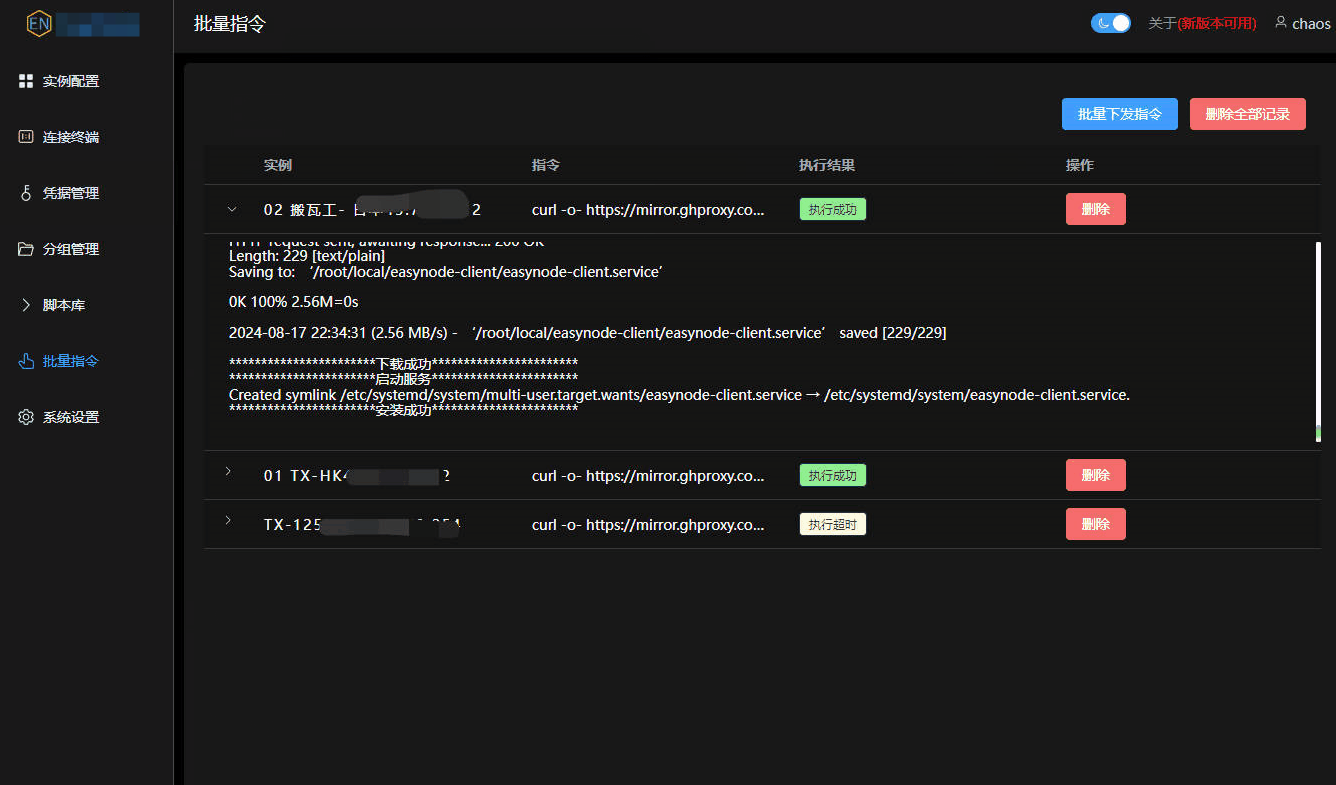Screen dimensions: 1336x785
Task: Click the 'Length: 229 [text/plain]' log line
Action: 307,256
